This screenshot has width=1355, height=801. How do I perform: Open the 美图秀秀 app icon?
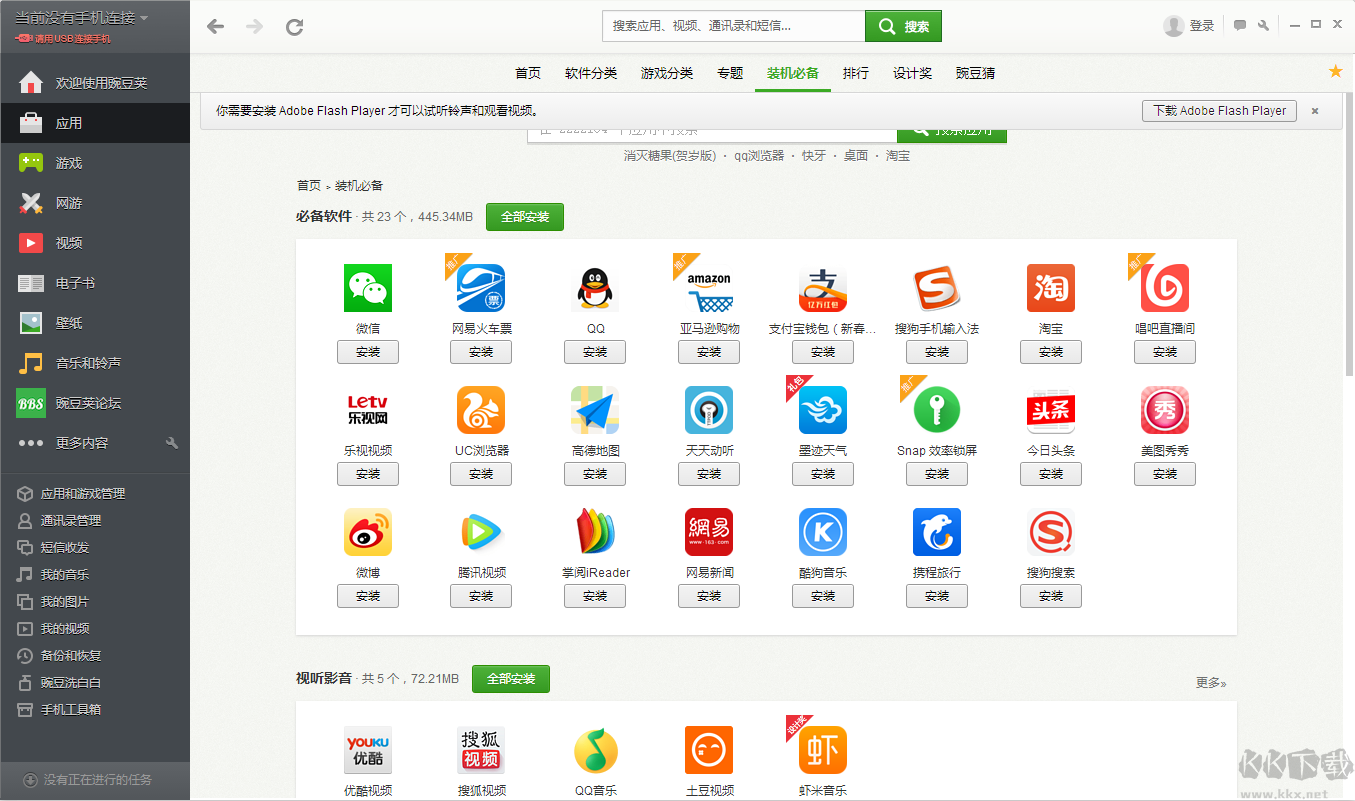click(1165, 410)
